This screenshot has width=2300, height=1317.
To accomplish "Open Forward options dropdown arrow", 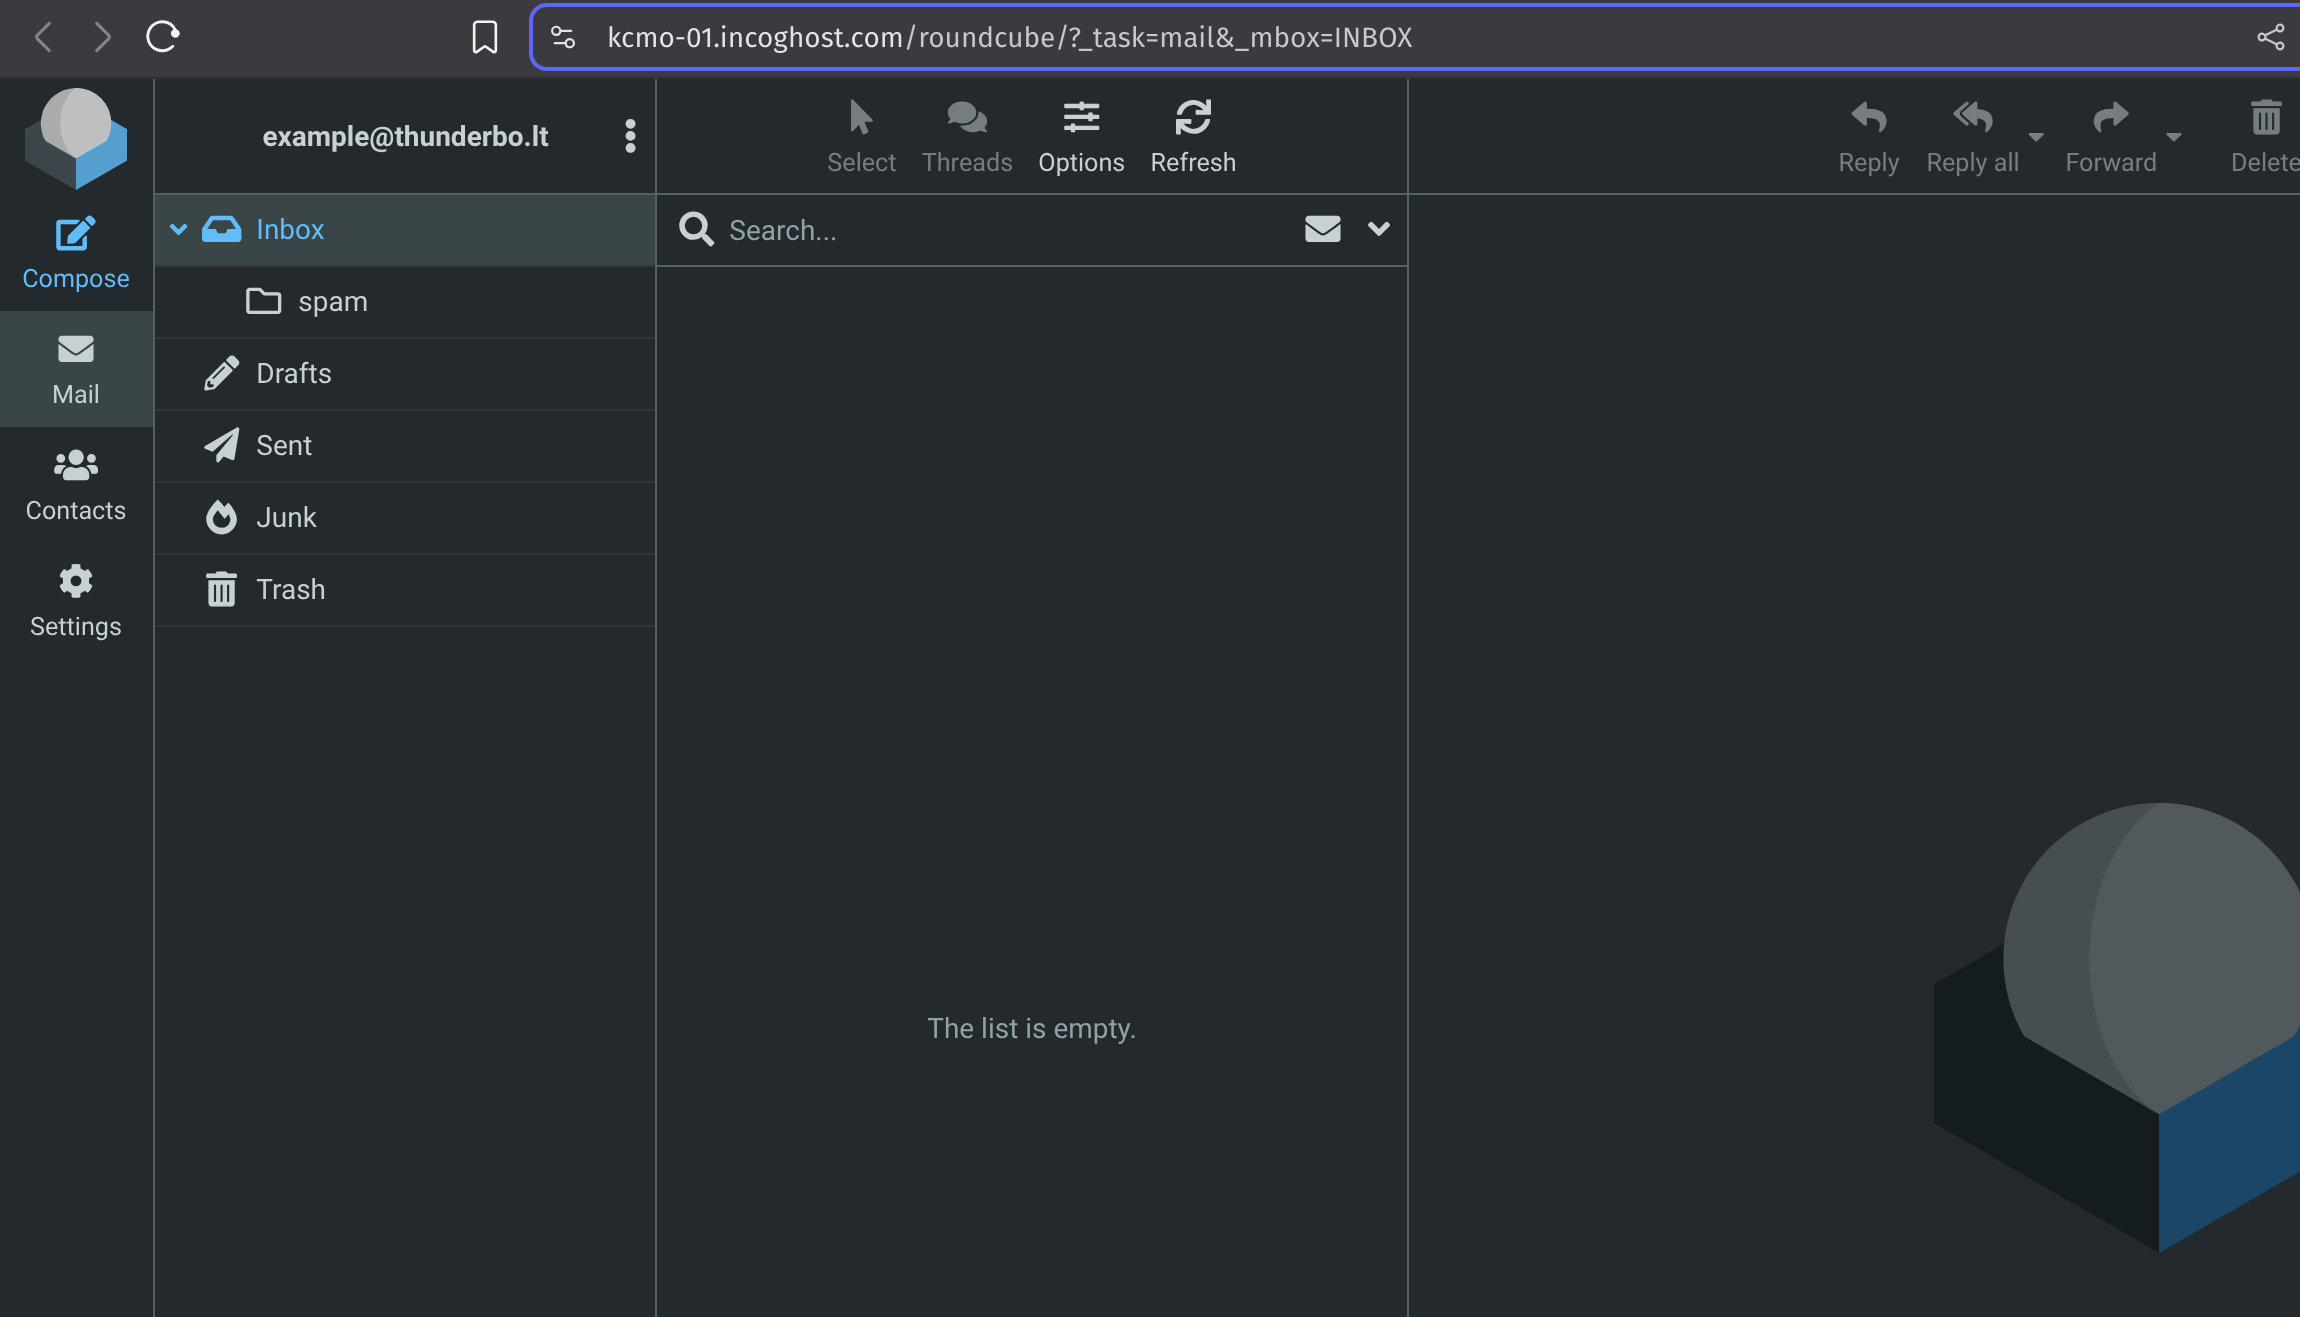I will click(2174, 137).
